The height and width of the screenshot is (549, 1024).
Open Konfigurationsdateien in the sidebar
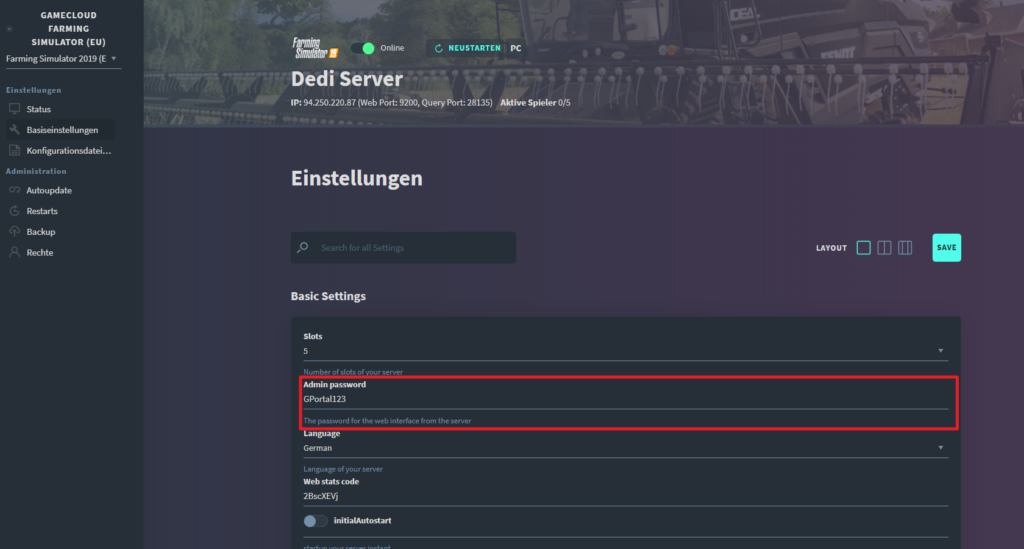pyautogui.click(x=69, y=151)
